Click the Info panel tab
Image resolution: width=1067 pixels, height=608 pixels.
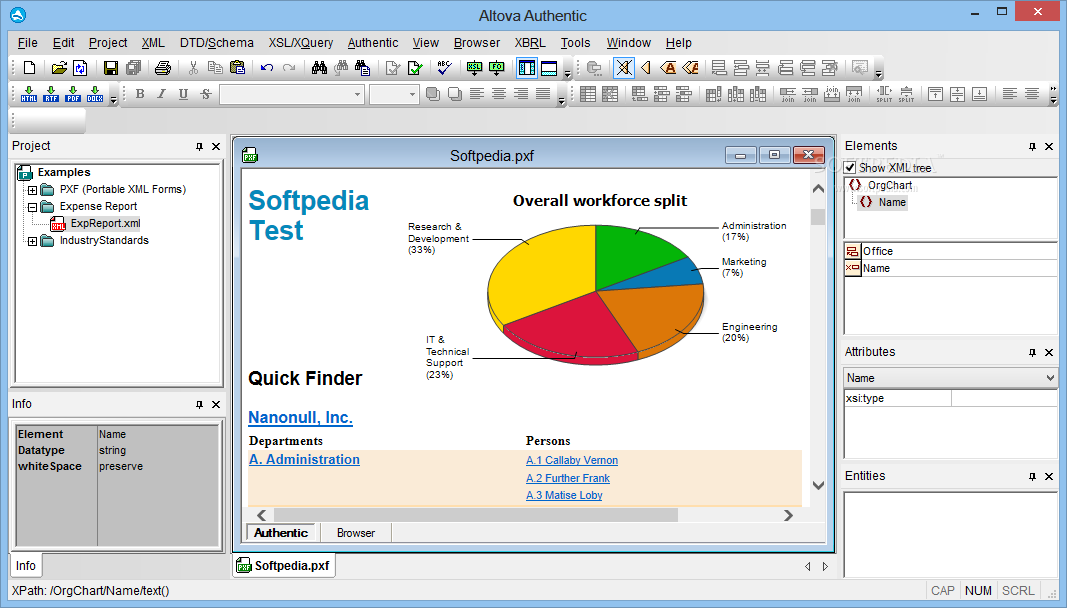26,566
